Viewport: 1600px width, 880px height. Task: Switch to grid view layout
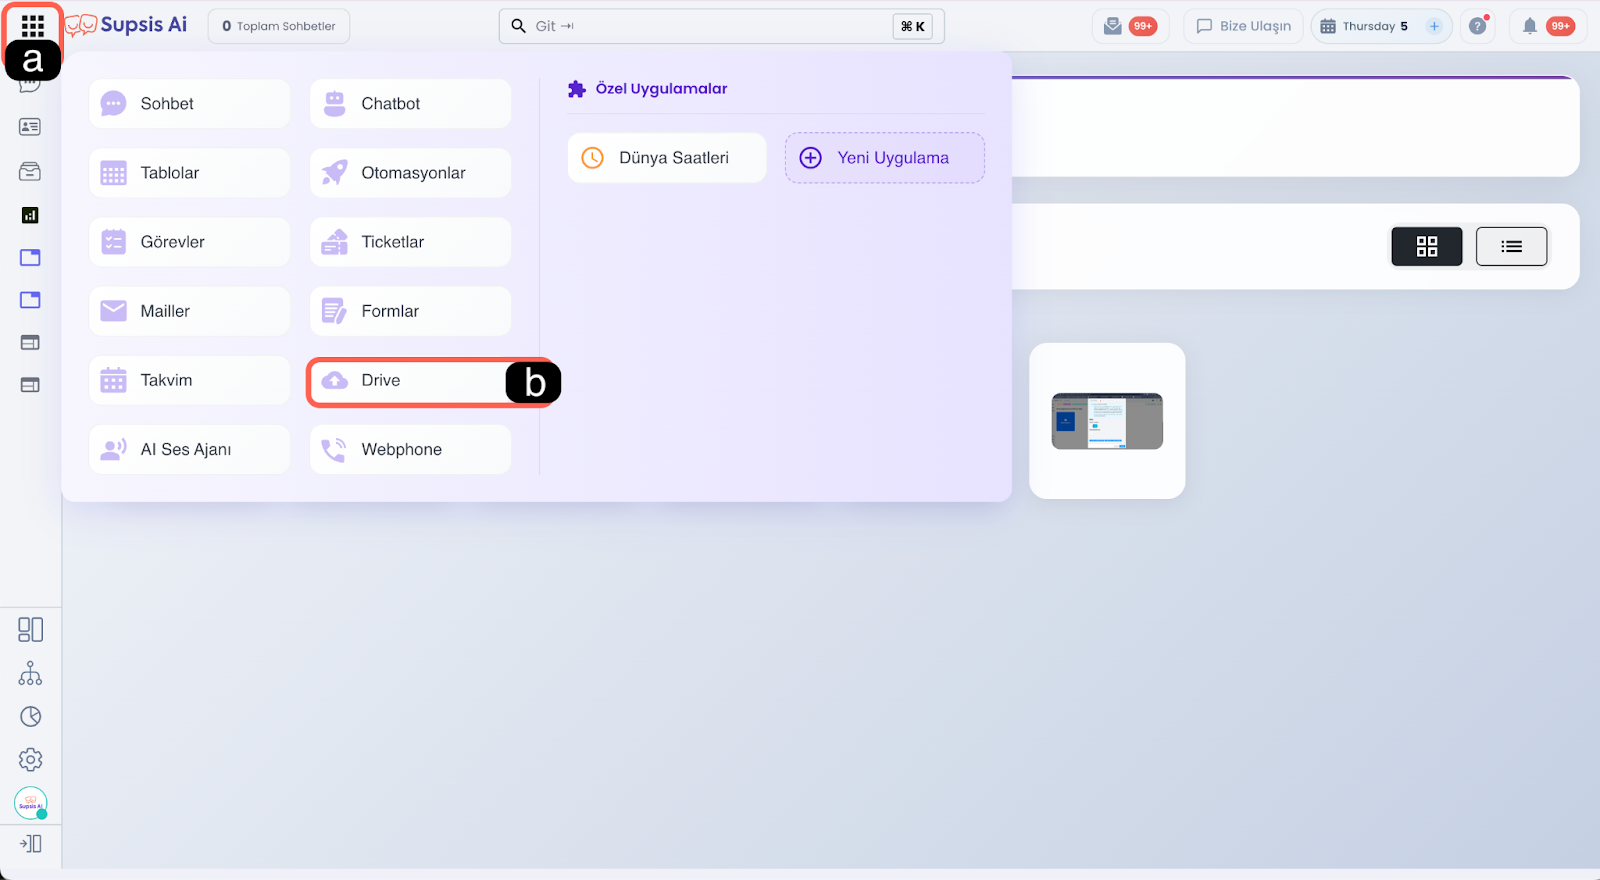point(1426,246)
